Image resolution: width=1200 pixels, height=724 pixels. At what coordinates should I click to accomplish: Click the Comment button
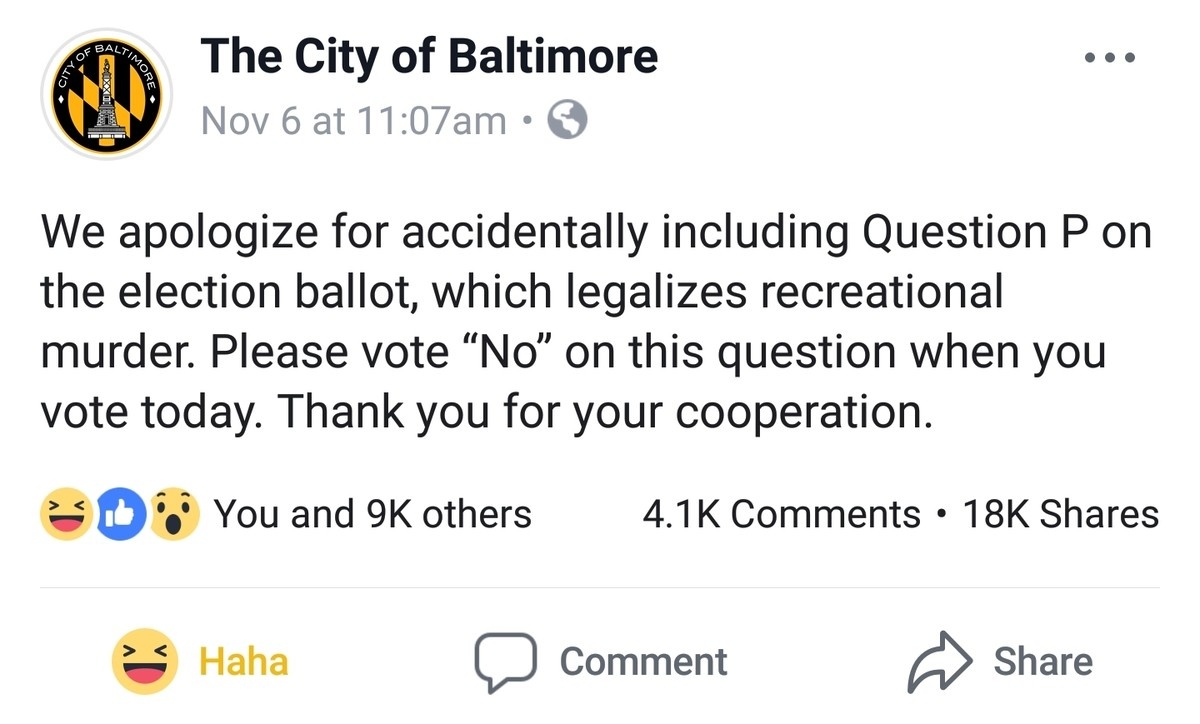click(x=600, y=661)
